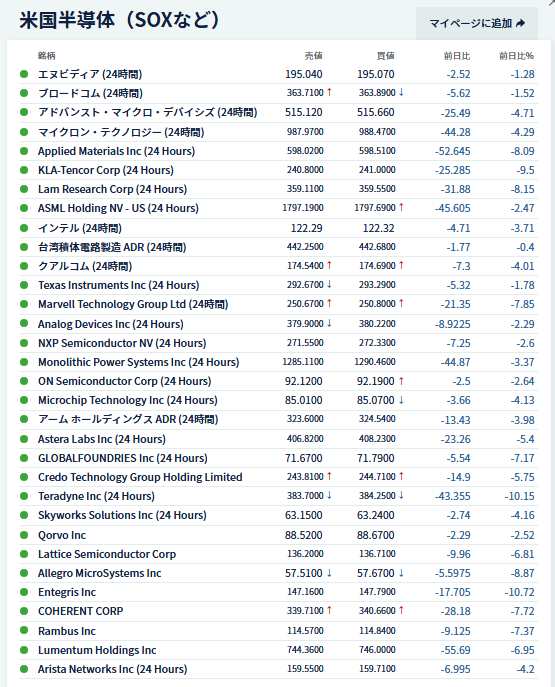555x687 pixels.
Task: Click green status dot for Qorvo Inc
Action: (24, 535)
